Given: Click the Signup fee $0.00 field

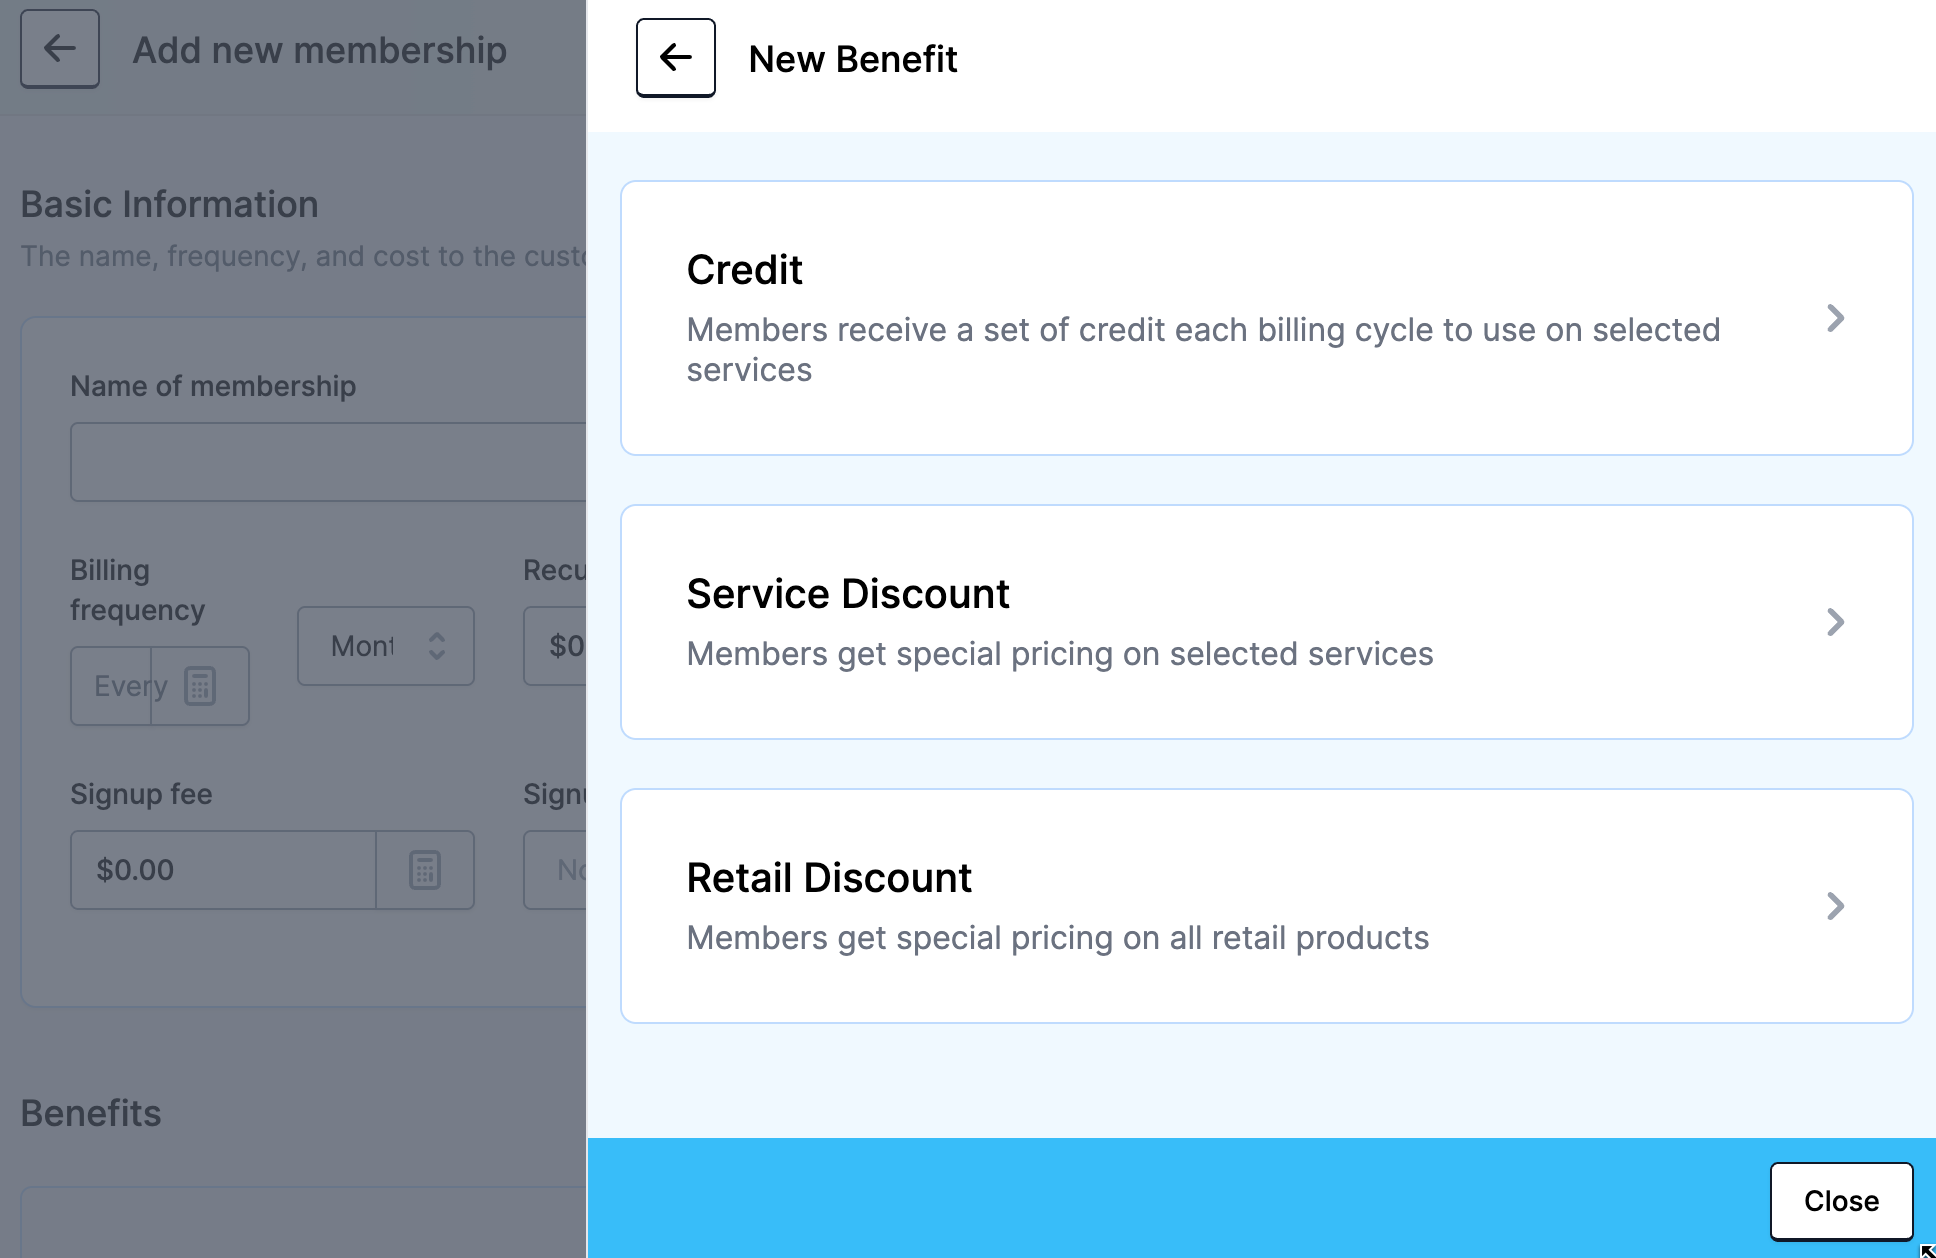Looking at the screenshot, I should click(223, 870).
